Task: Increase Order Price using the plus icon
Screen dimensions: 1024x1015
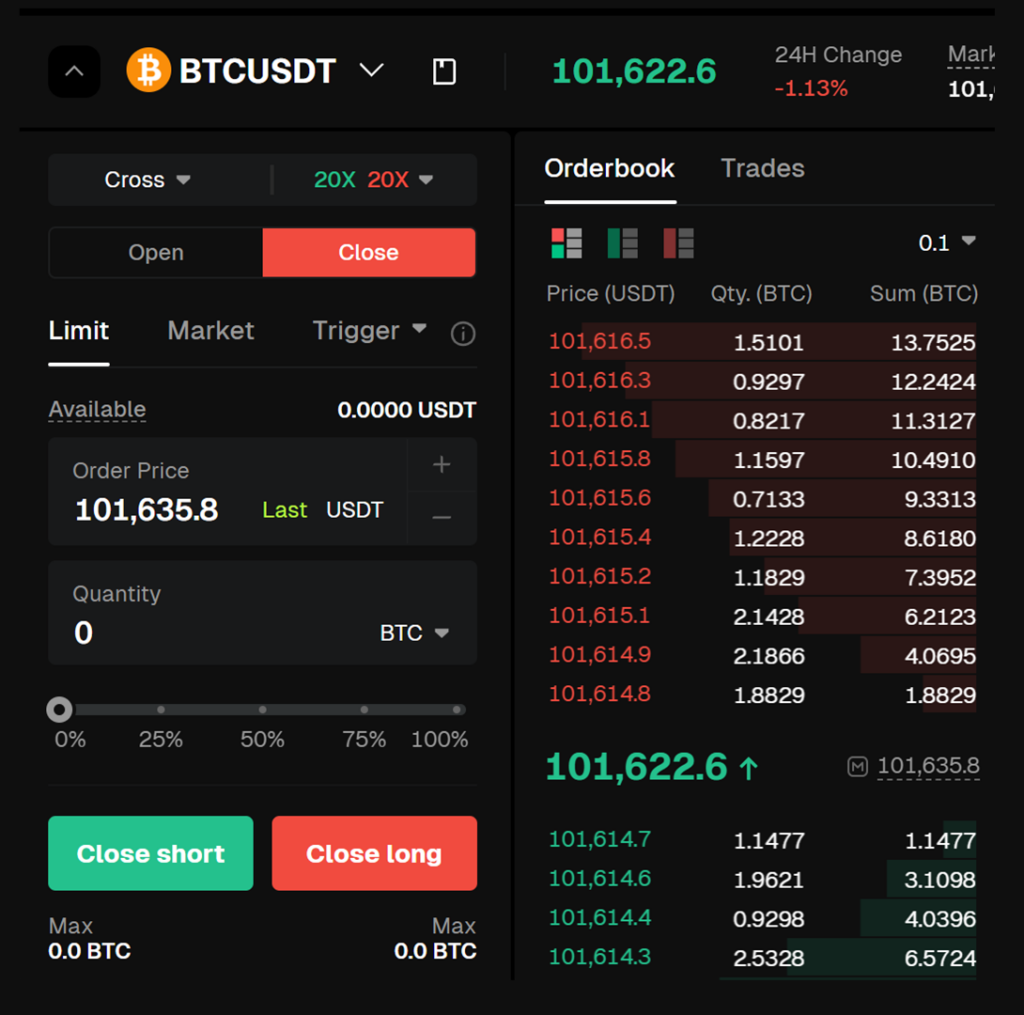Action: coord(441,464)
